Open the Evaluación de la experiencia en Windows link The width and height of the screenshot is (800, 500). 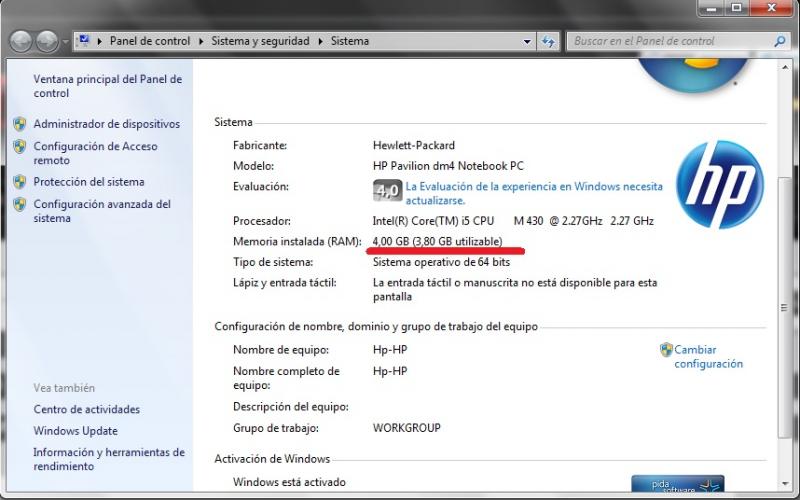click(534, 193)
